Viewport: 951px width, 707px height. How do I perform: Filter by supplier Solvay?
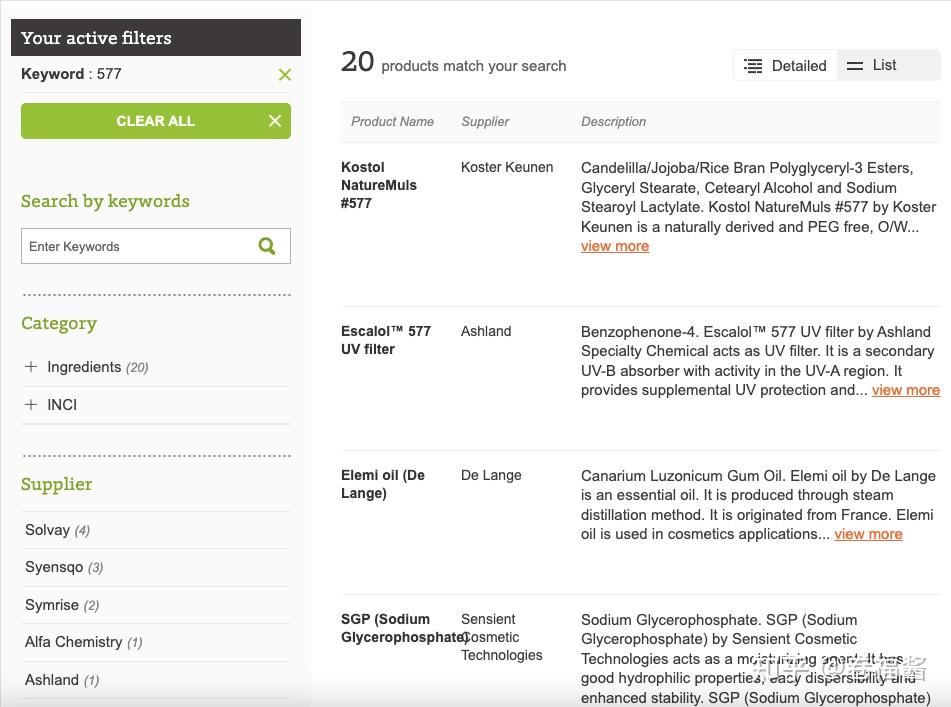coord(47,530)
